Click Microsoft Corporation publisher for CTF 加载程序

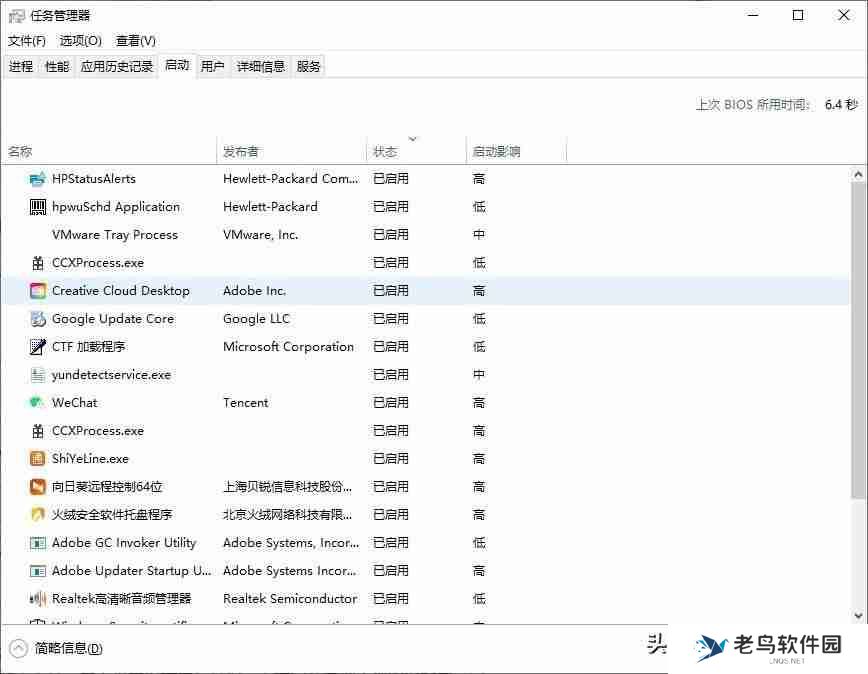pyautogui.click(x=288, y=346)
